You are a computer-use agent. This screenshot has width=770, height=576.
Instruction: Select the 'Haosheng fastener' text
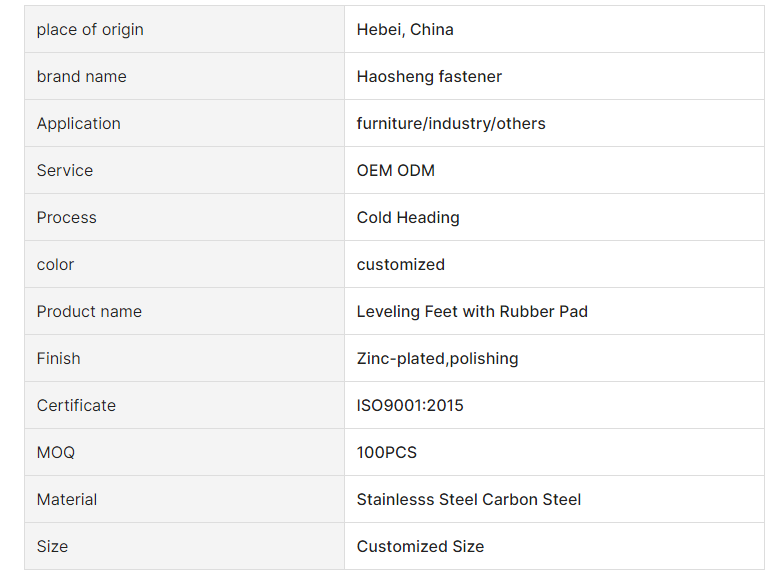click(x=429, y=77)
